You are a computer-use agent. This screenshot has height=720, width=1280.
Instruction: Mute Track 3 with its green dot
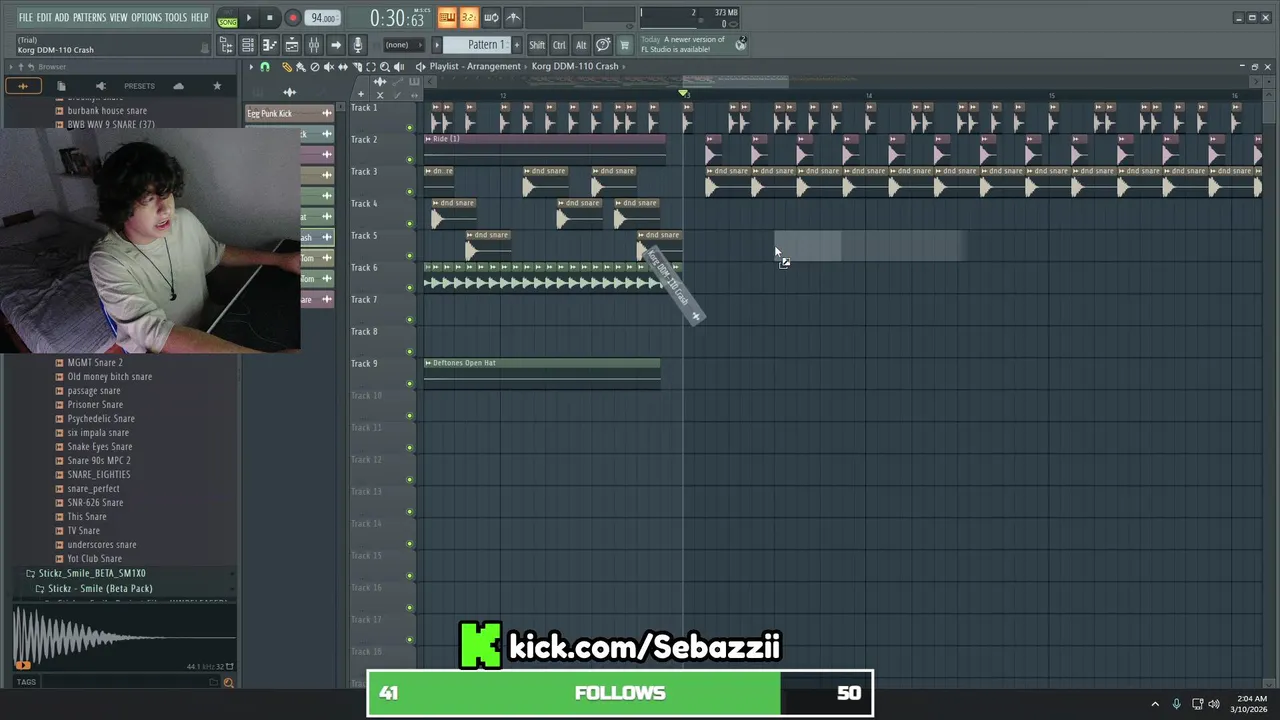tap(409, 191)
